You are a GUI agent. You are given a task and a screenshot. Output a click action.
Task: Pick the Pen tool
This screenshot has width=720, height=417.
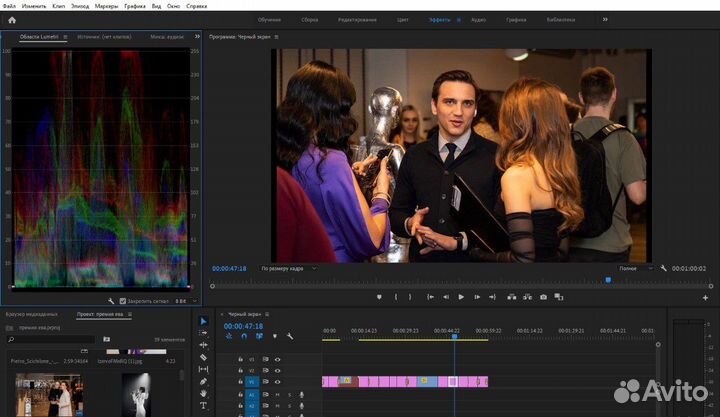203,381
